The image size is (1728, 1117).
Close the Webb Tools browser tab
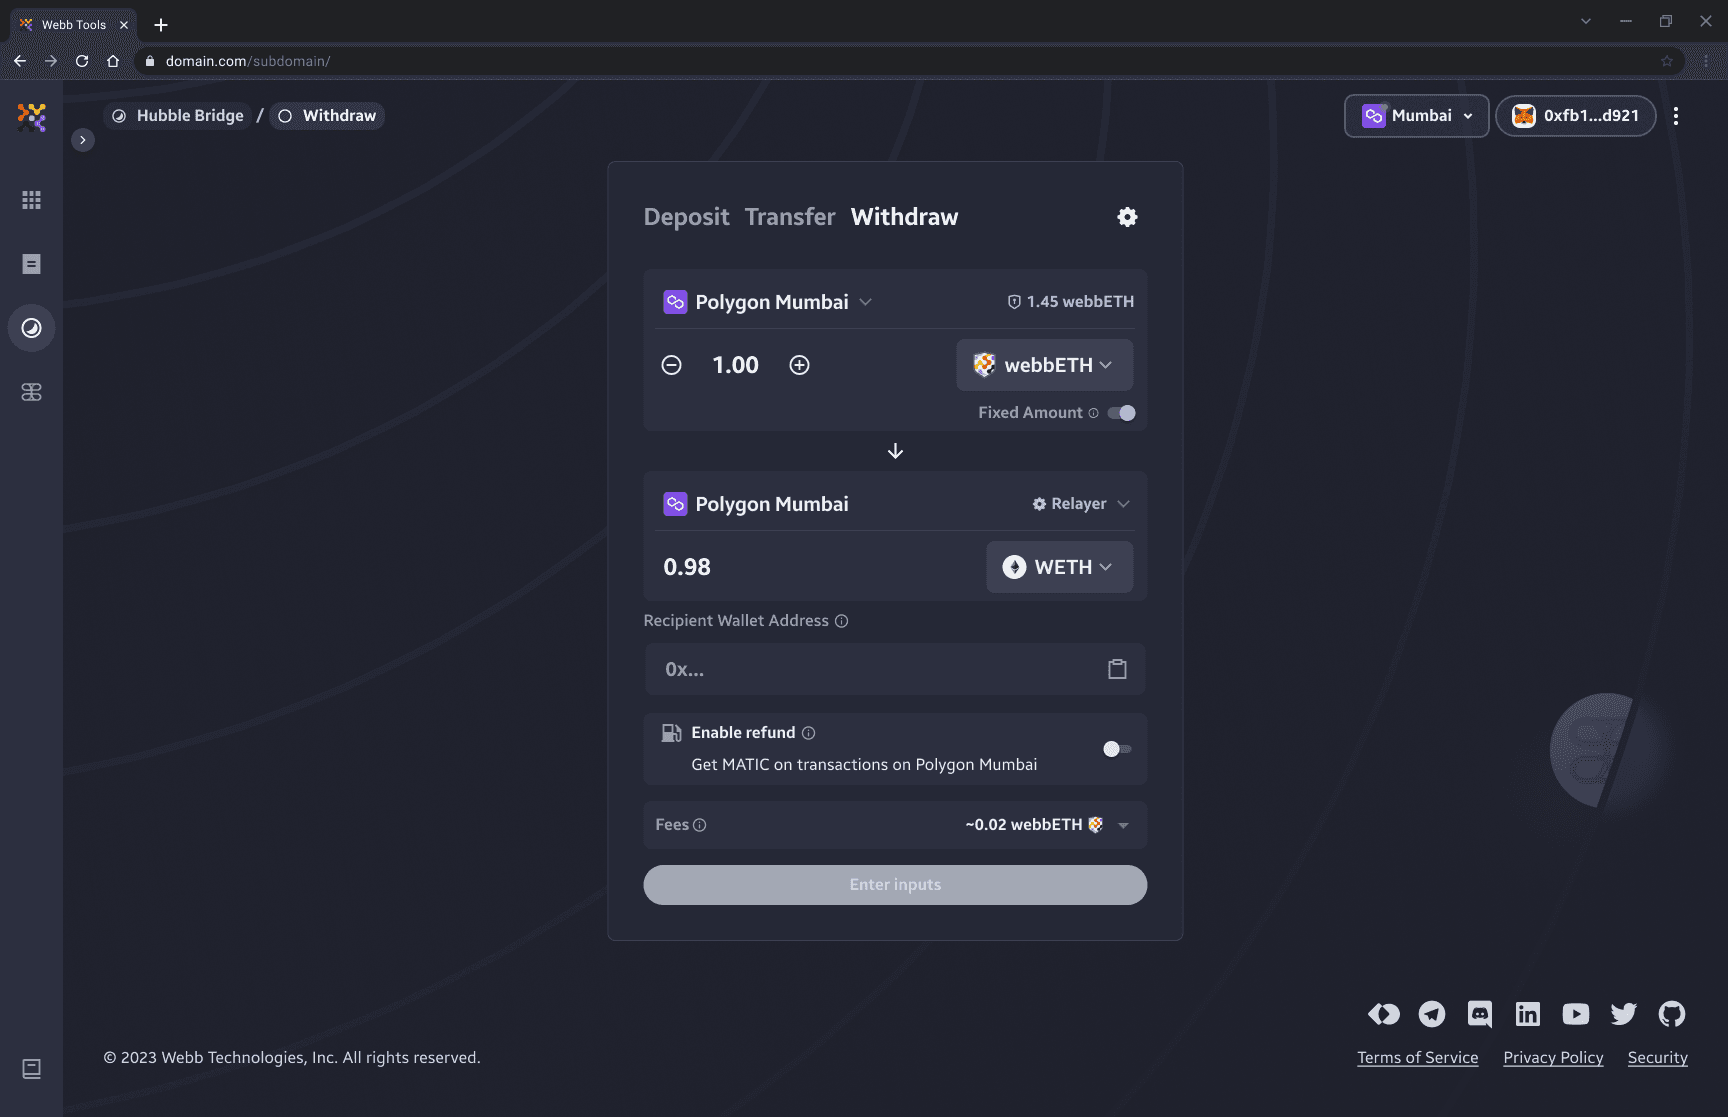coord(124,25)
